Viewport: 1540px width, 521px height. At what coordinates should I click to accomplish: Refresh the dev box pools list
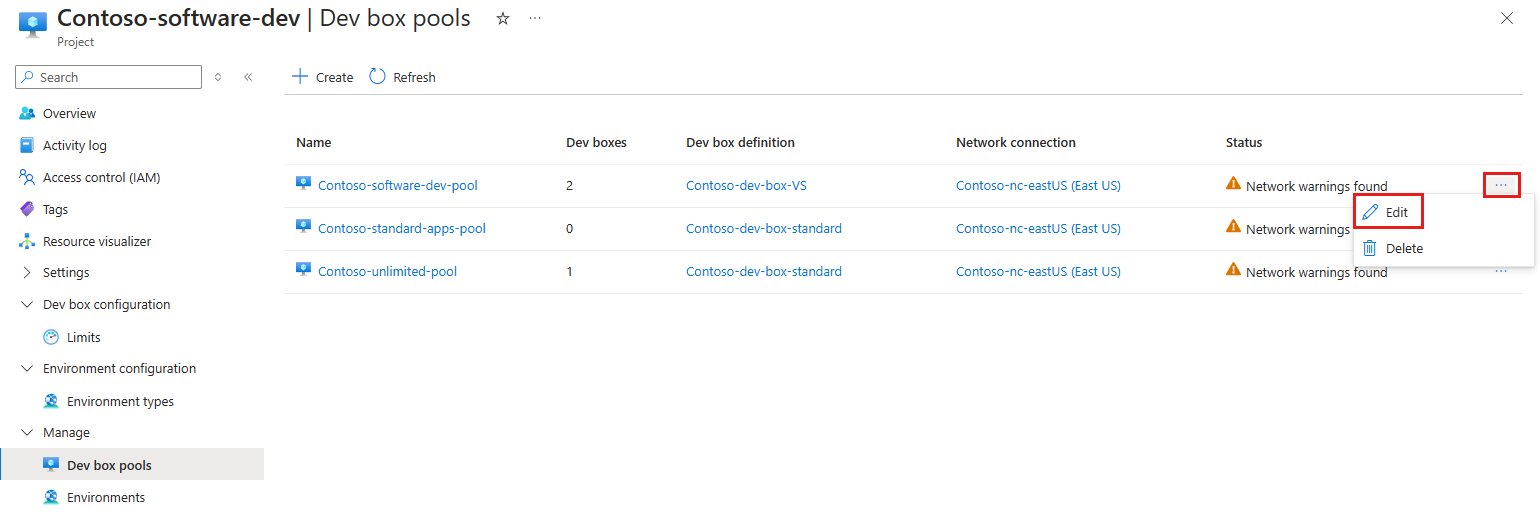(x=402, y=77)
